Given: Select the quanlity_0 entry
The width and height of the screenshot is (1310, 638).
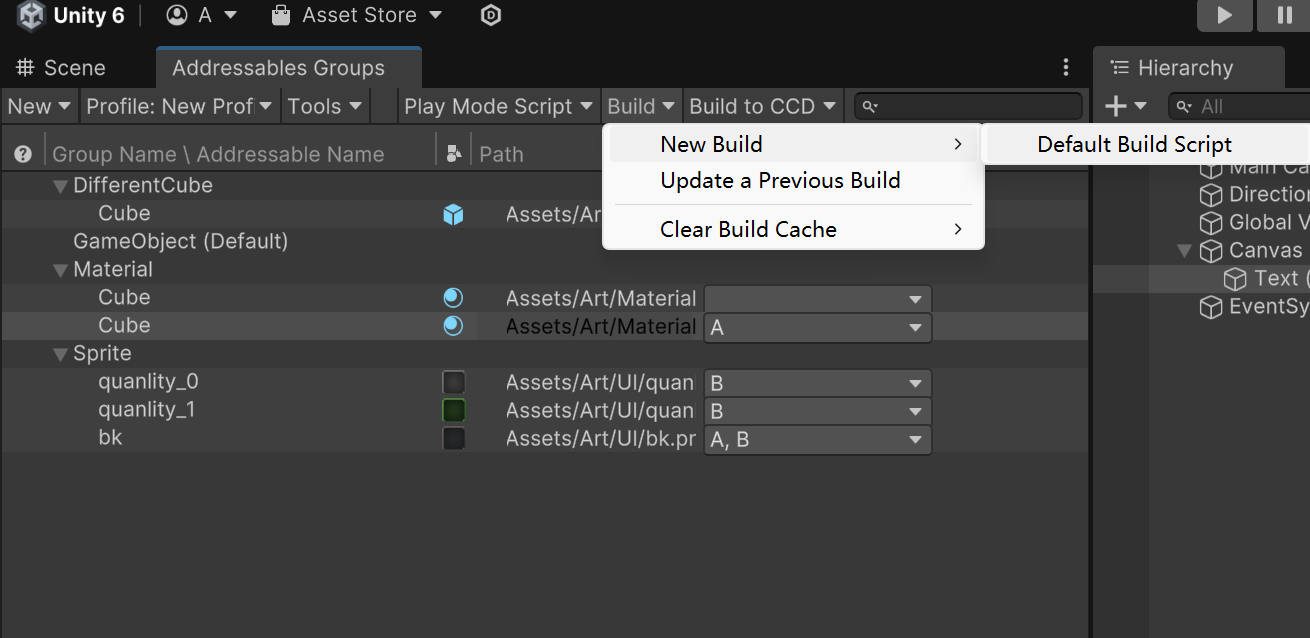Looking at the screenshot, I should pos(148,381).
